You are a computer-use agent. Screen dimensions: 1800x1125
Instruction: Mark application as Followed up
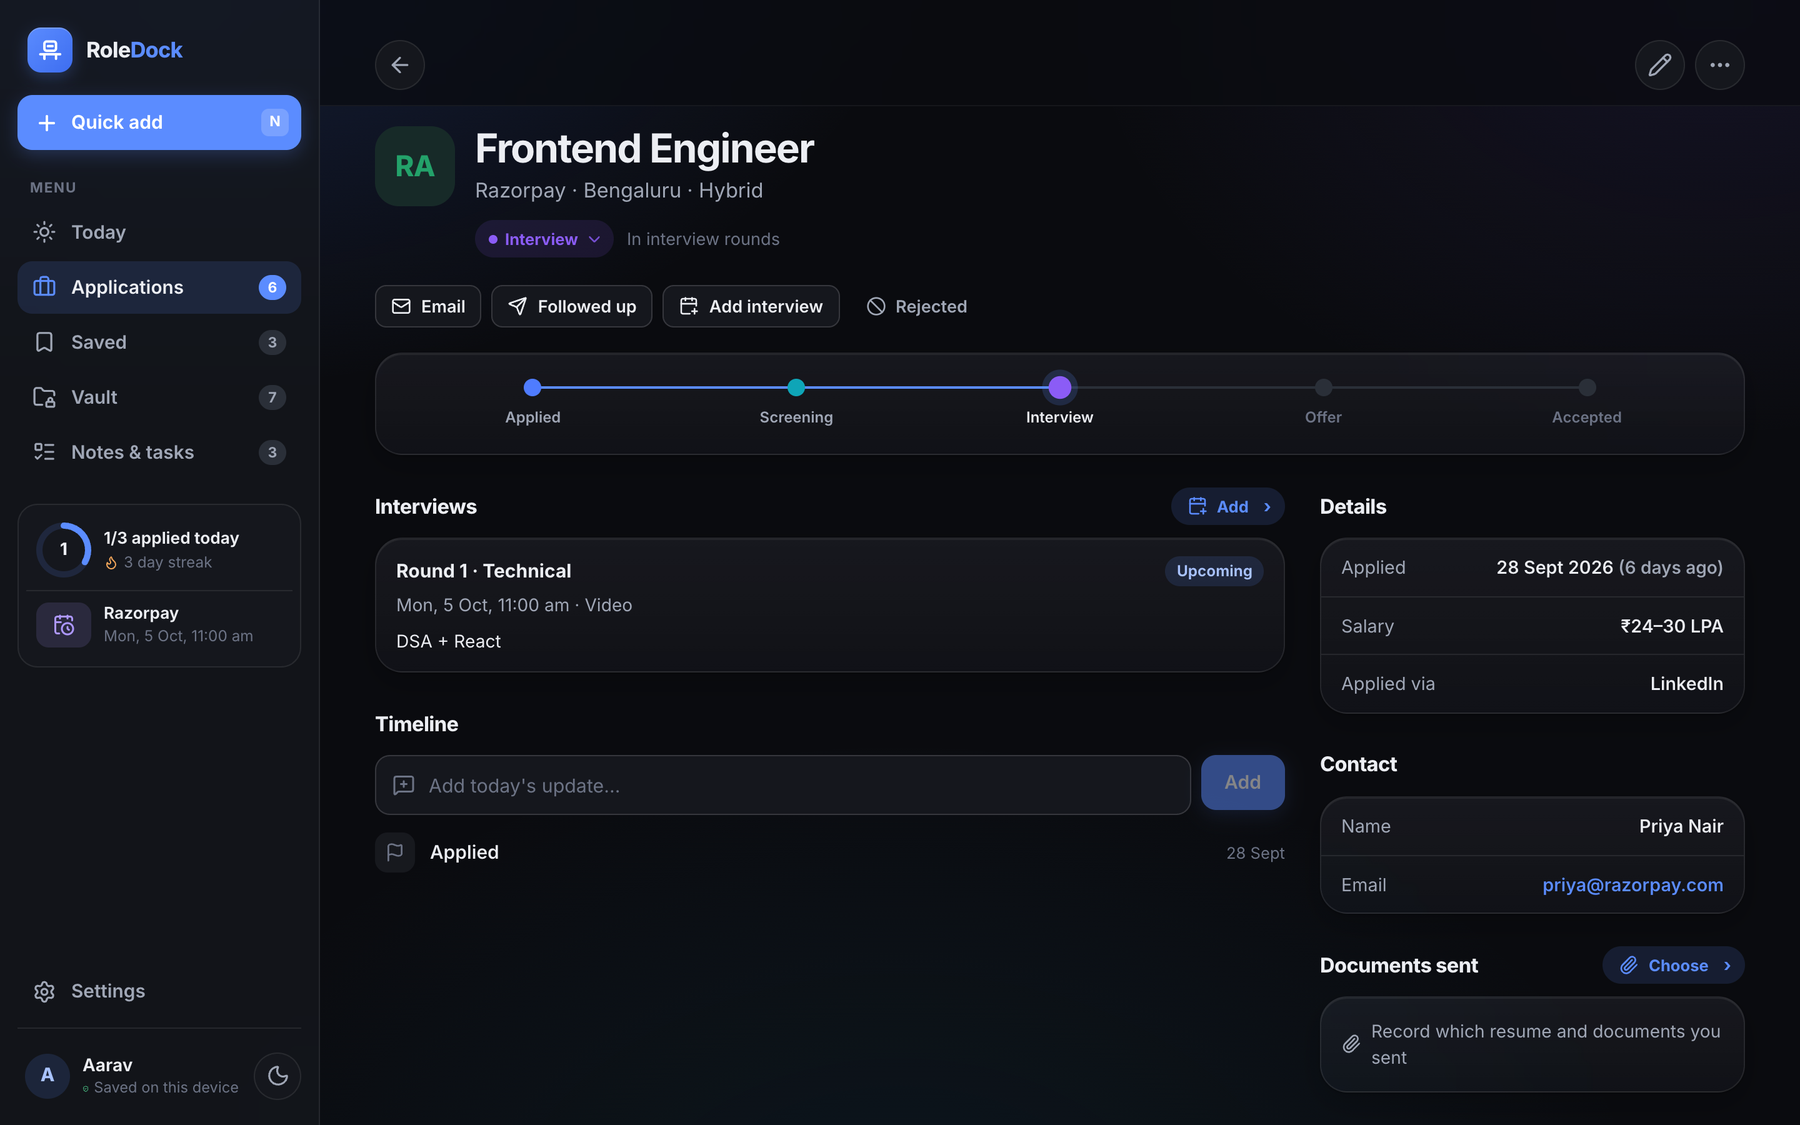572,306
